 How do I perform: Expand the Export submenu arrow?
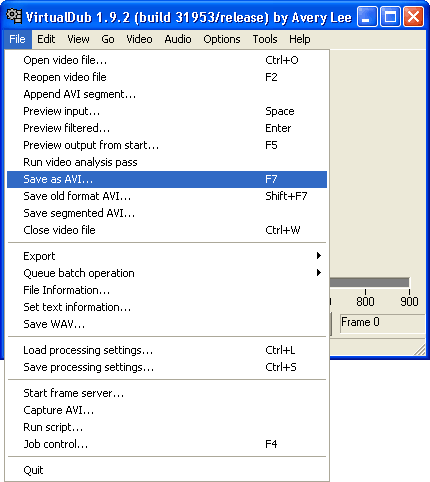(x=319, y=256)
